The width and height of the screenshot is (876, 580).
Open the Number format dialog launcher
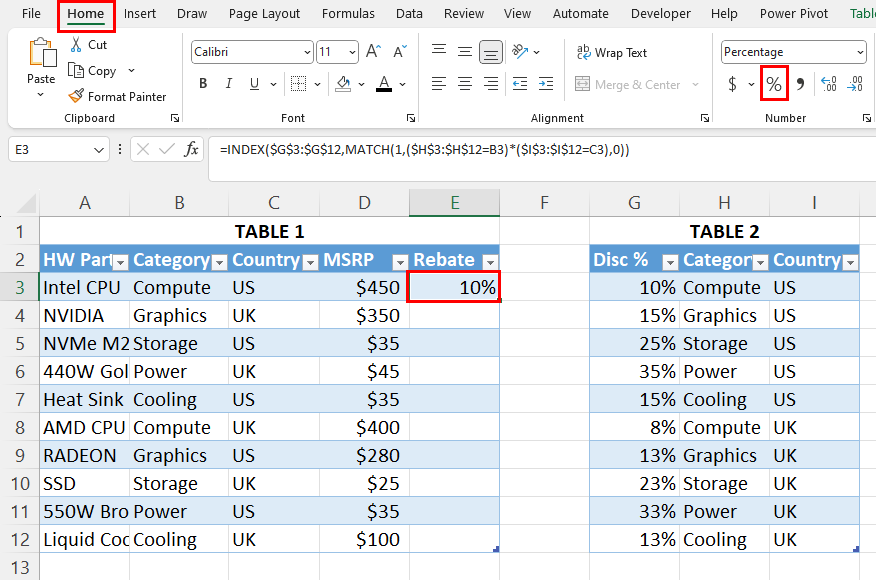pyautogui.click(x=867, y=118)
